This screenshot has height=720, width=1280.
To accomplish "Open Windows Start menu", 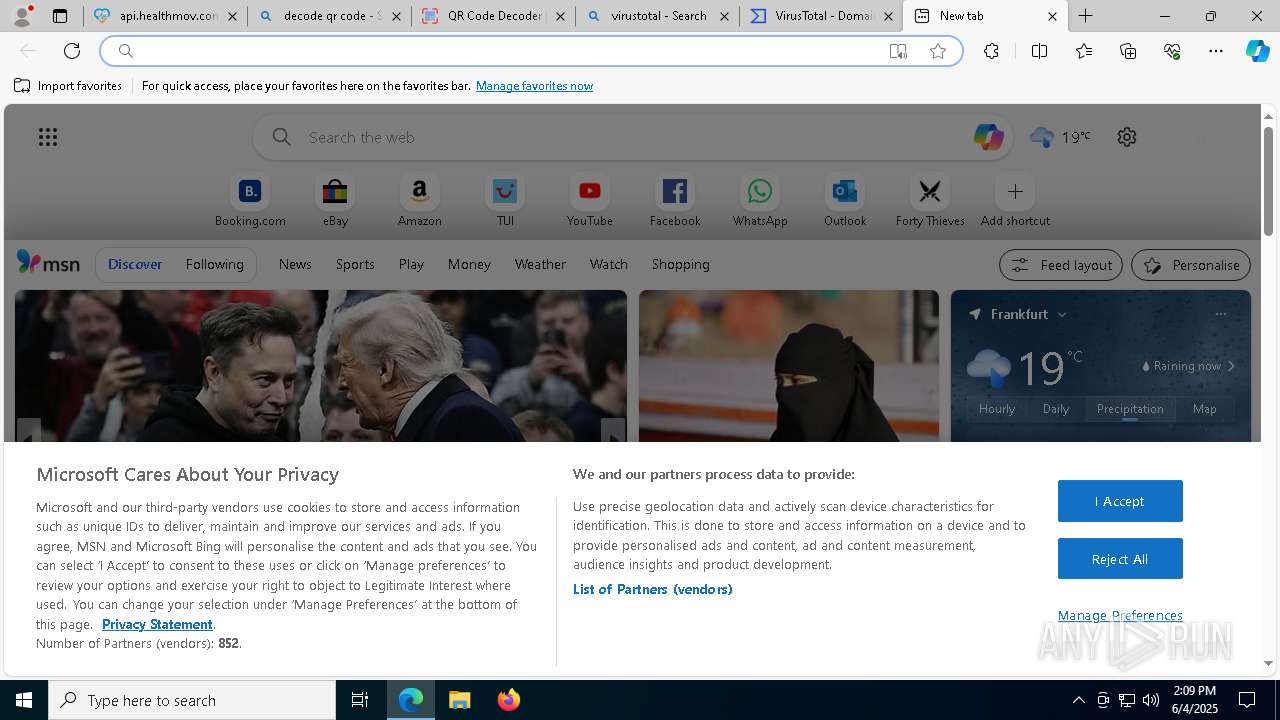I will (24, 700).
